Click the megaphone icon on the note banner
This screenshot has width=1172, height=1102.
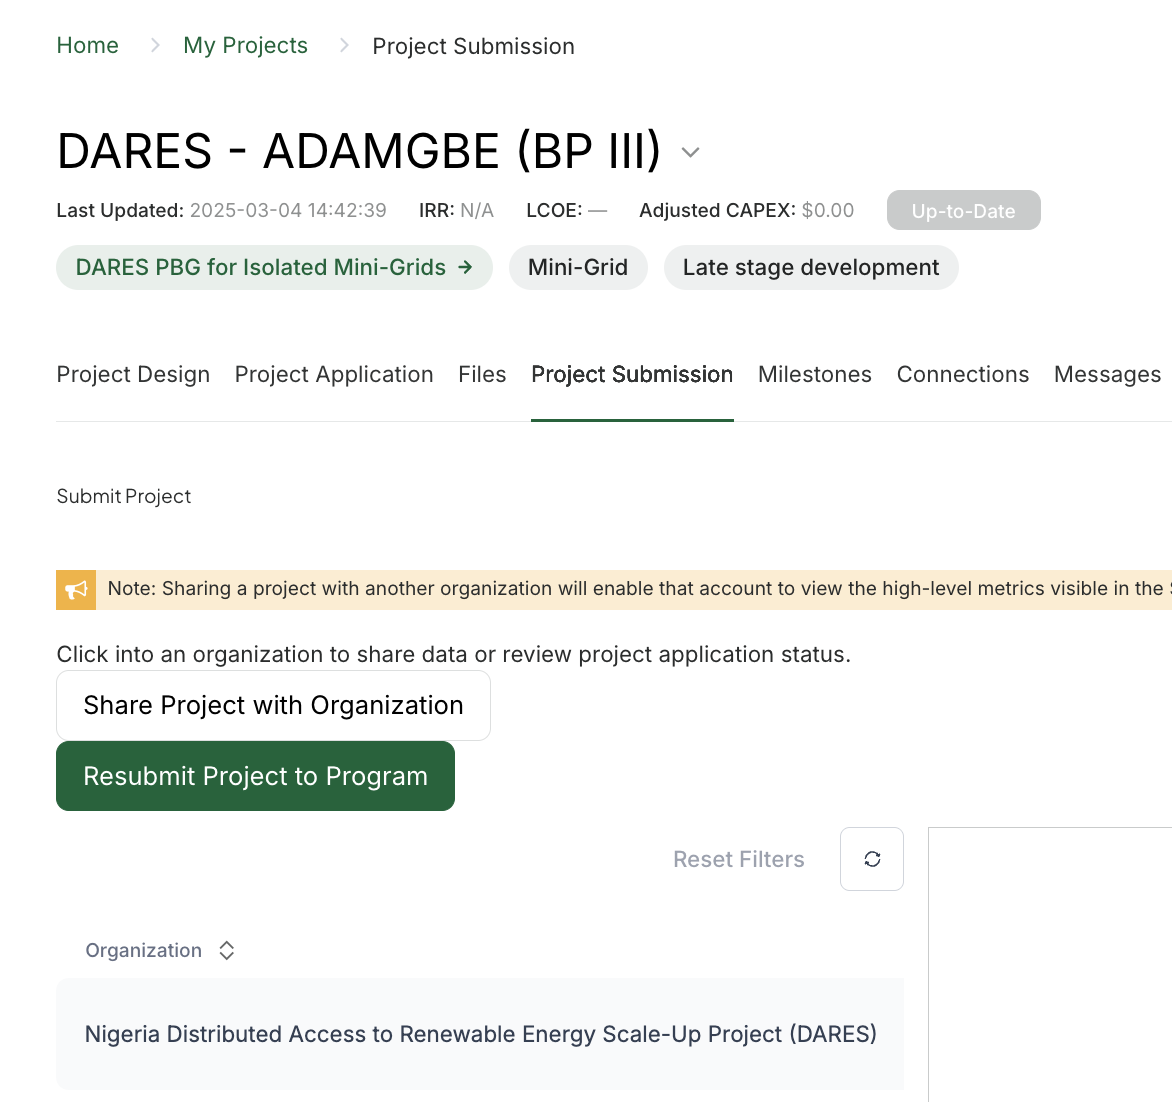click(76, 590)
